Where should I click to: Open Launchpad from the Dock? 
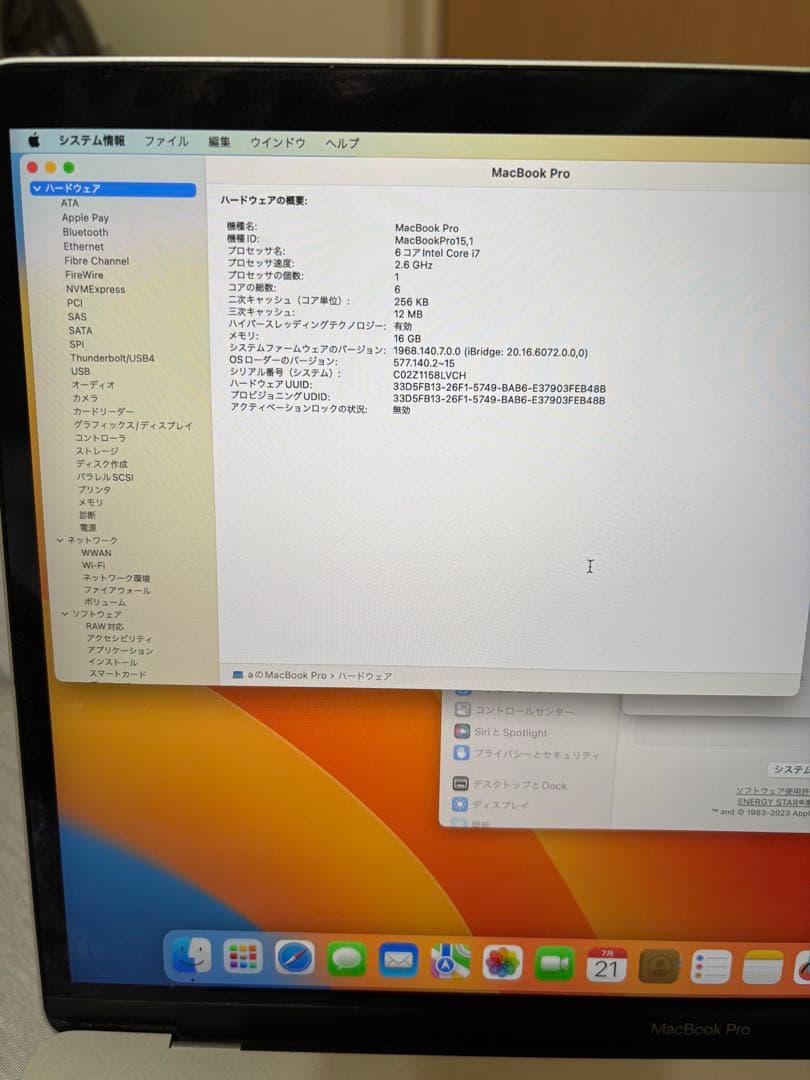[x=242, y=957]
